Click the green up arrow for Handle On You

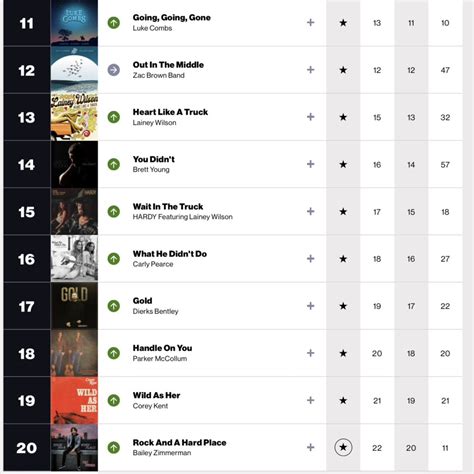[x=114, y=353]
